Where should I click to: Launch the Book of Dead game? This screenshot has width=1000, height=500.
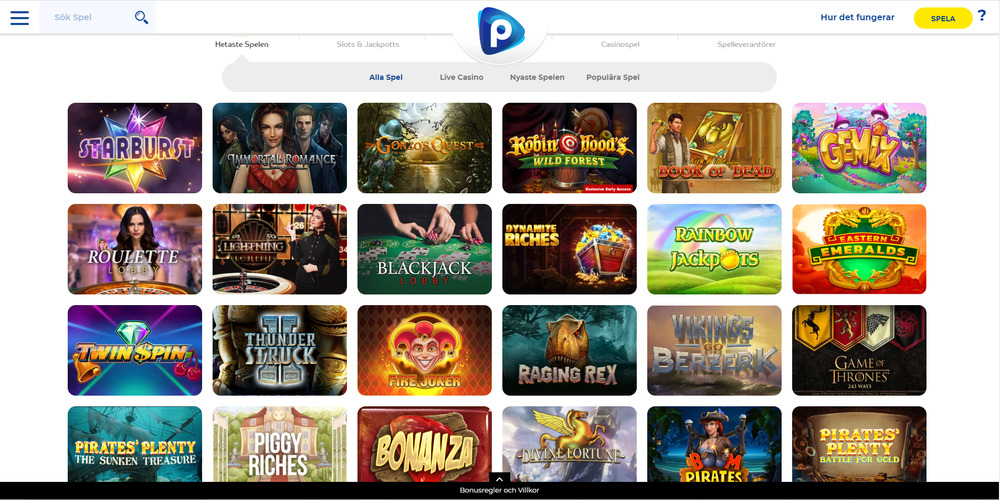[714, 148]
